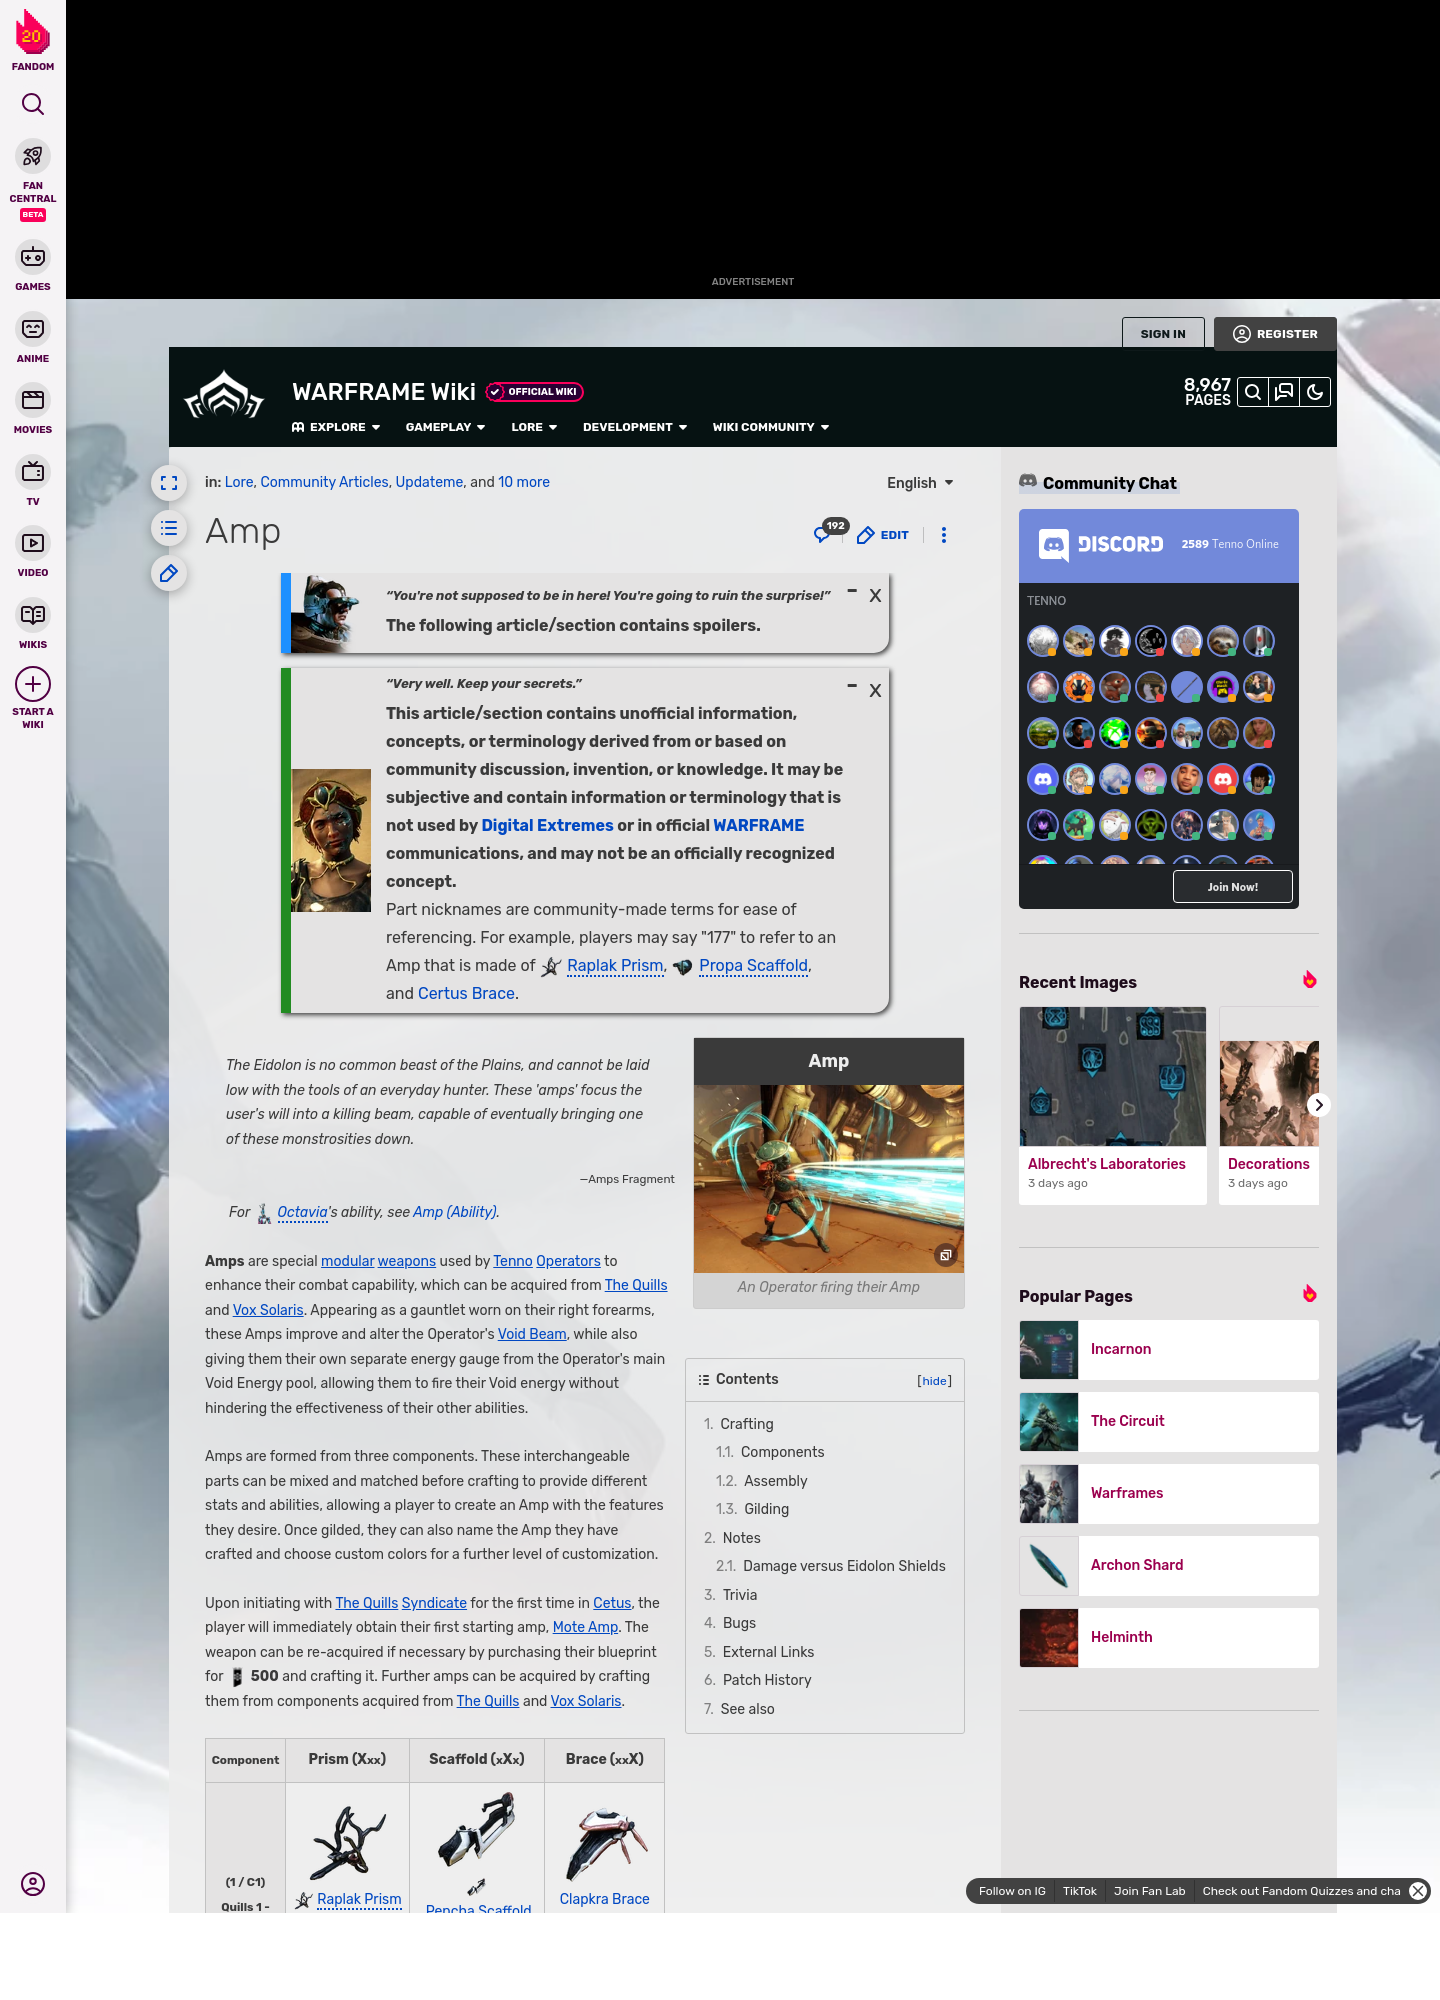Image resolution: width=1440 pixels, height=2000 pixels.
Task: Expand the Development menu
Action: 635,427
